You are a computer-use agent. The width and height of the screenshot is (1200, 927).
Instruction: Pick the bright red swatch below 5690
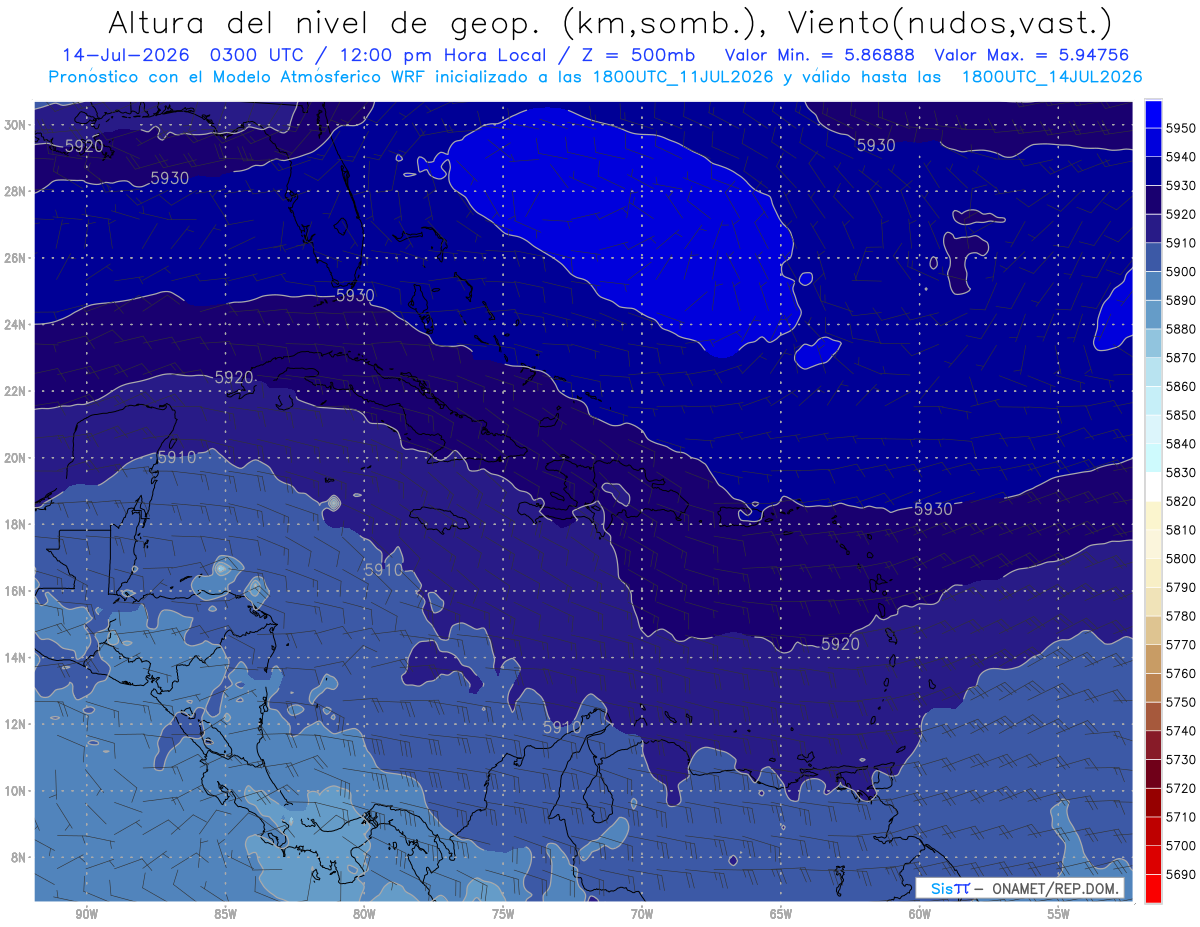pyautogui.click(x=1153, y=888)
